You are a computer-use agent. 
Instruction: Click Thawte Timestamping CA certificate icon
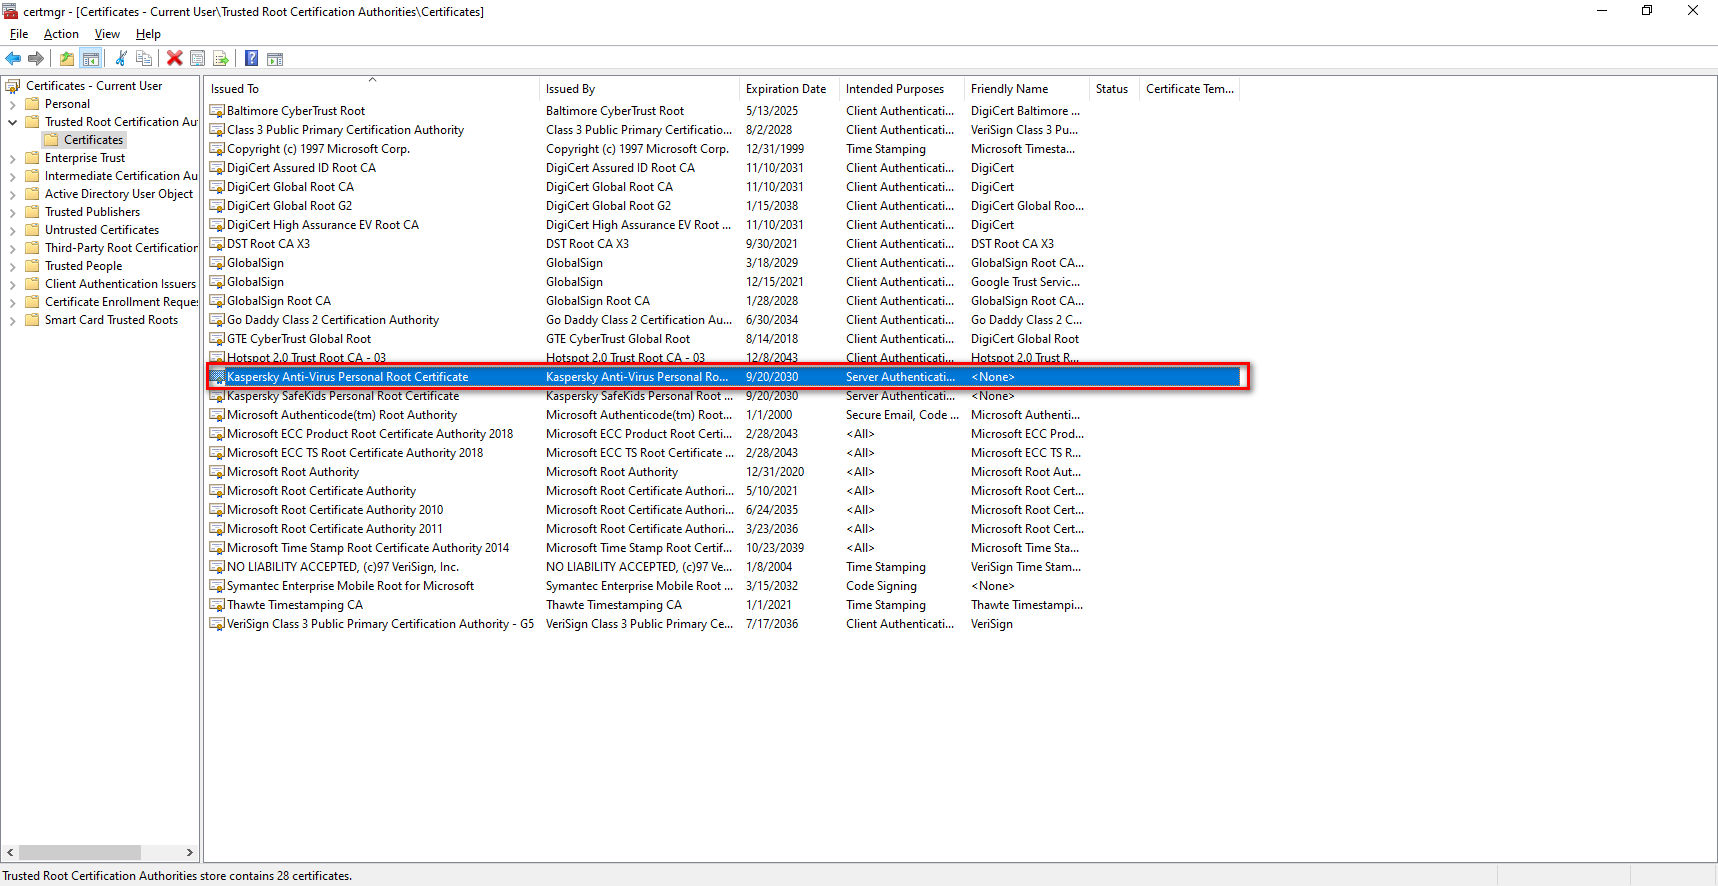[x=217, y=605]
